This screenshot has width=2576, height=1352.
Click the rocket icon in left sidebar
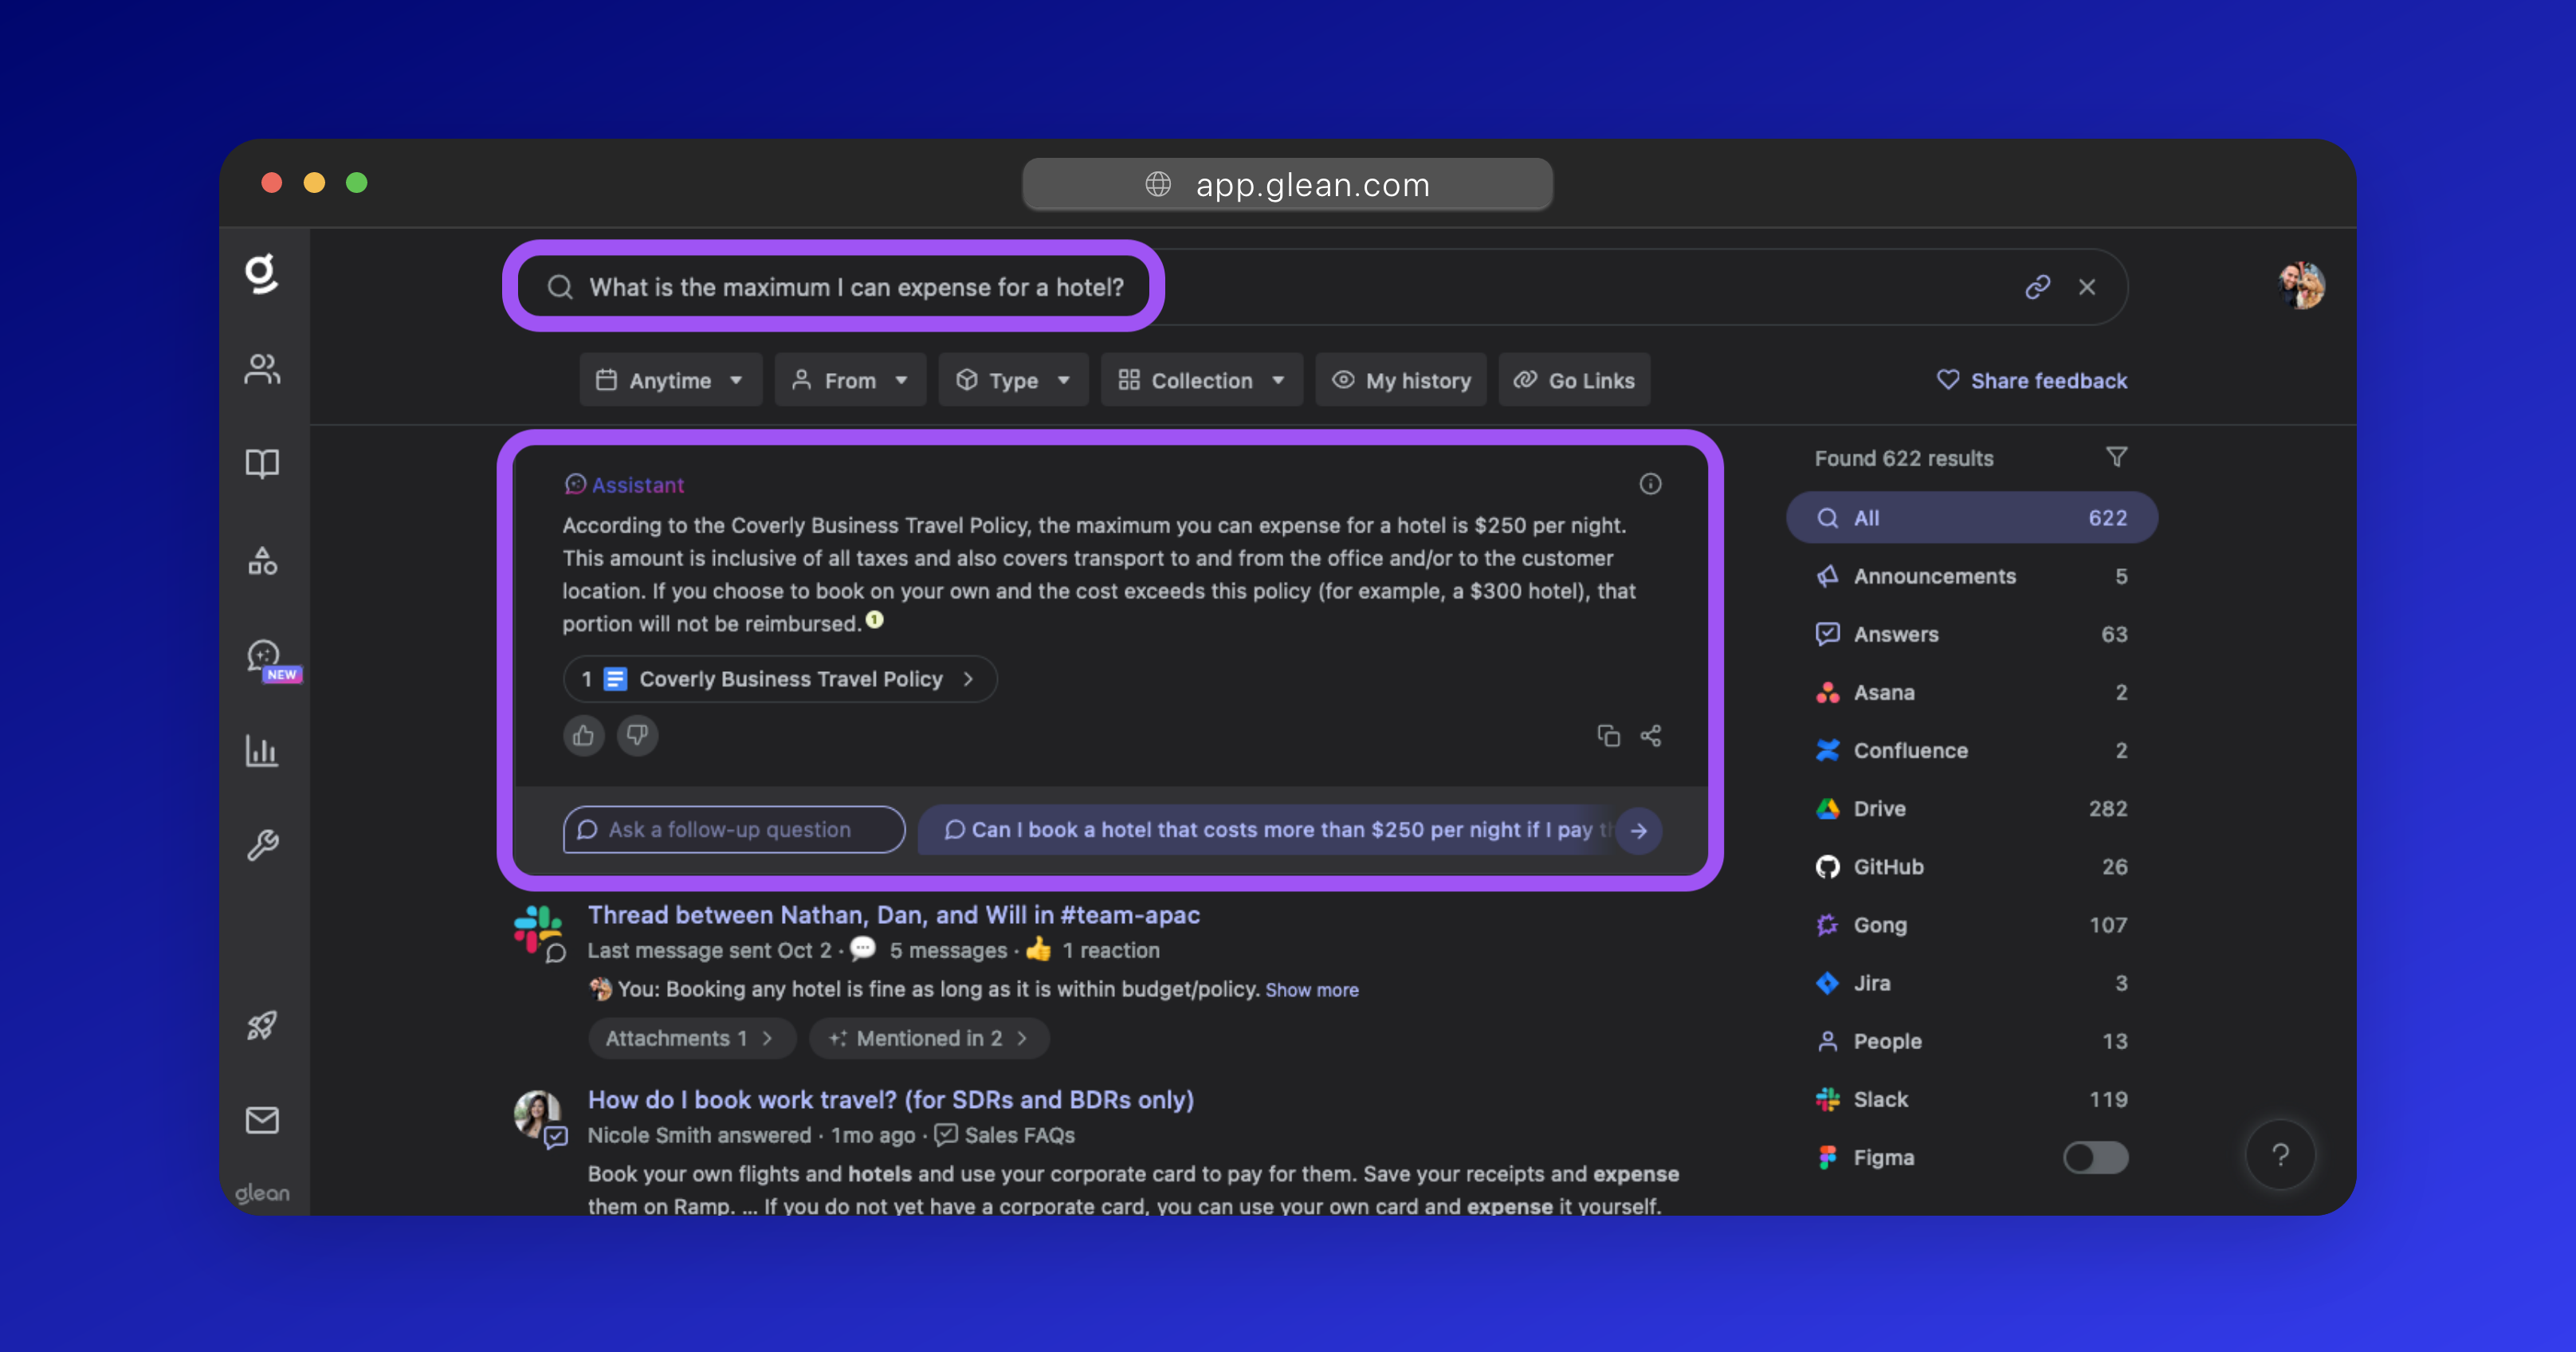point(262,1025)
